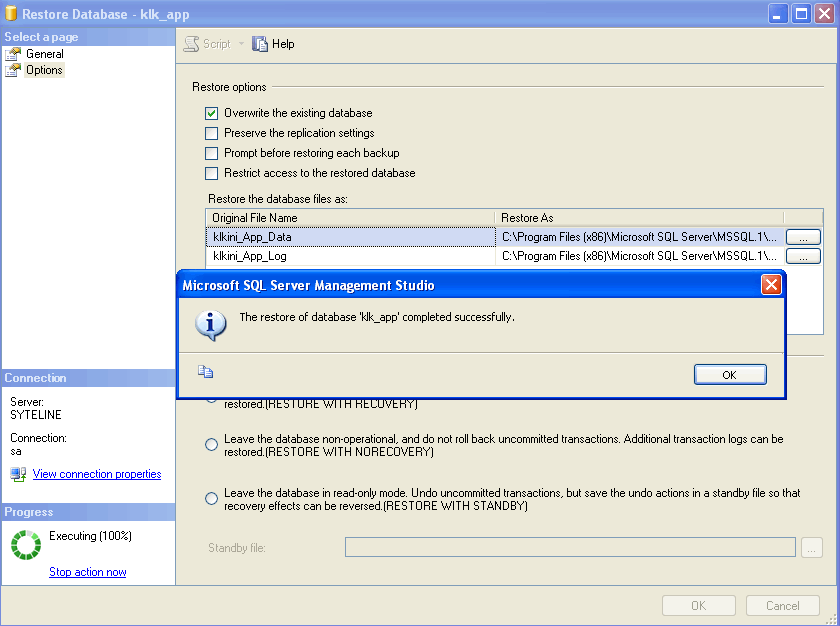Click the connection icon beside View connection properties
This screenshot has height=626, width=840.
coord(17,473)
